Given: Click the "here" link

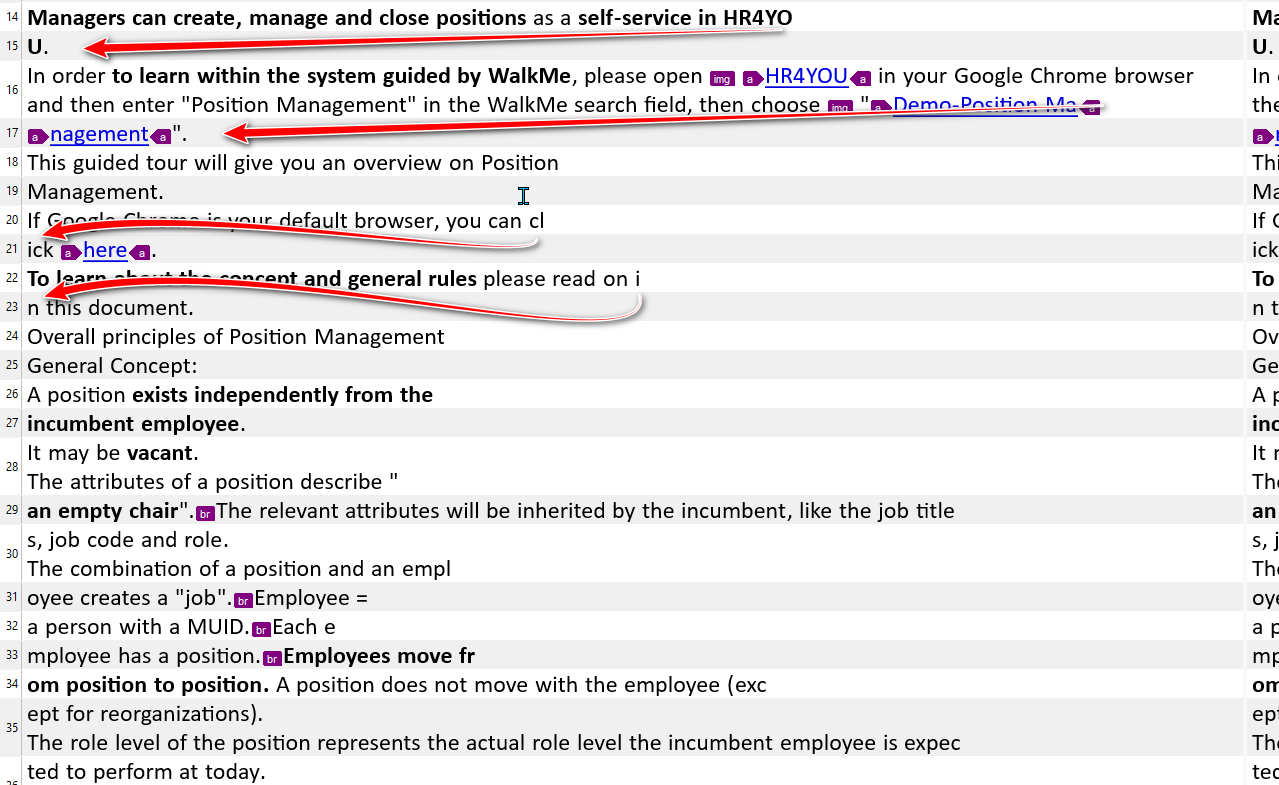Looking at the screenshot, I should click(x=105, y=250).
